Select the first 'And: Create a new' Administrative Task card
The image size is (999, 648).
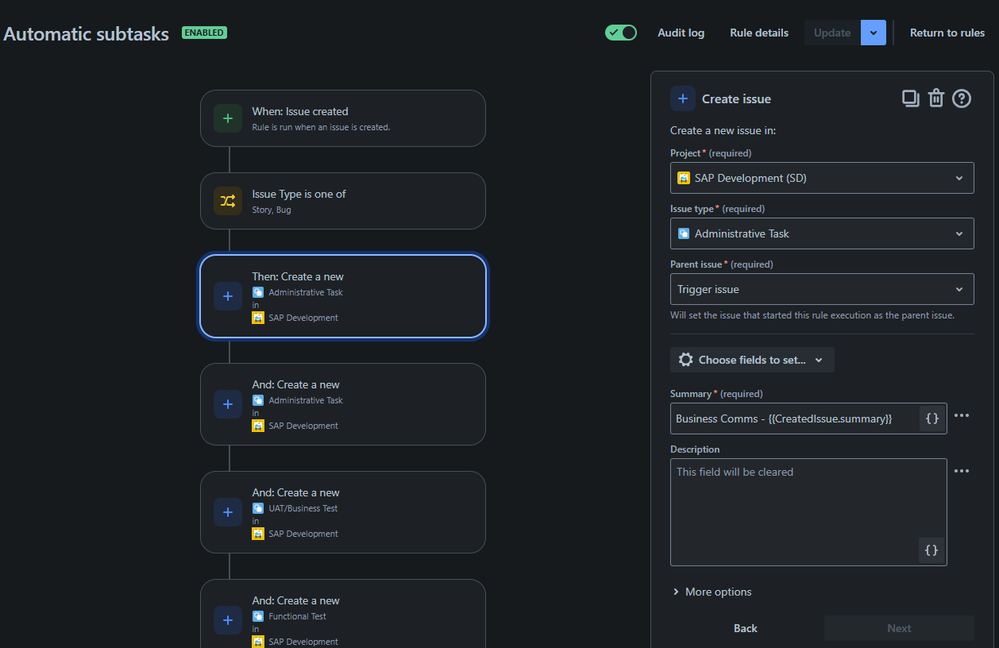pos(343,404)
